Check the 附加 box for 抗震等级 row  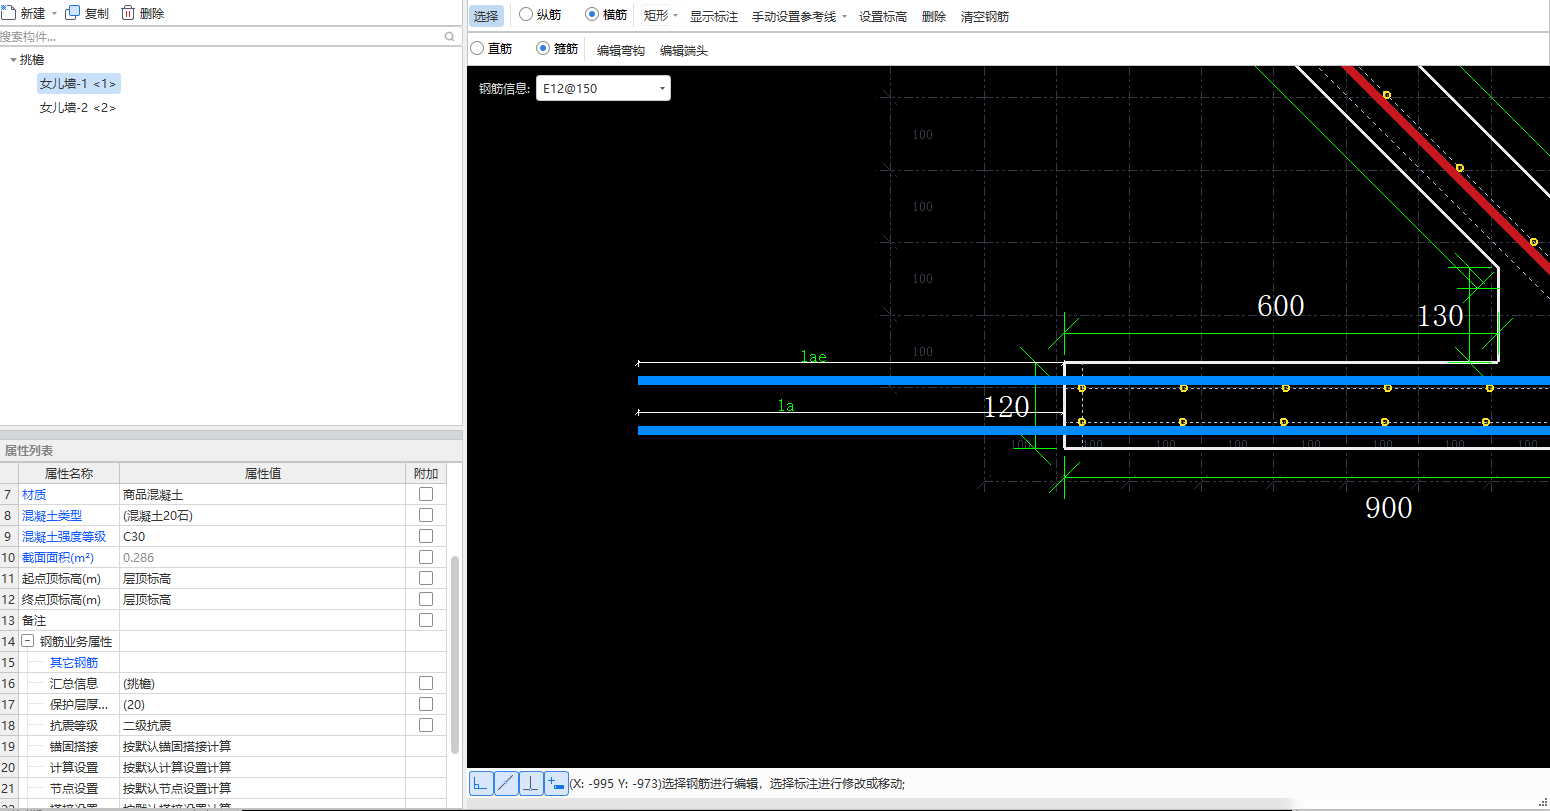coord(426,725)
